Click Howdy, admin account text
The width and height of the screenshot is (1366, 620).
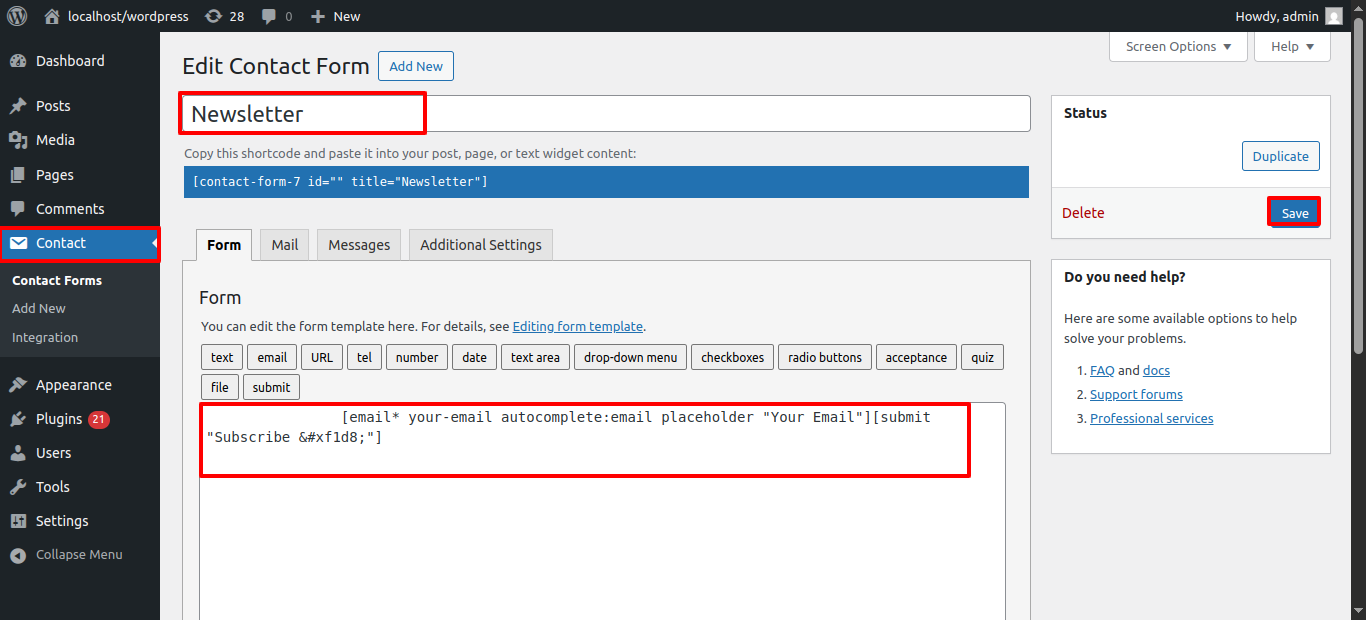click(1276, 16)
